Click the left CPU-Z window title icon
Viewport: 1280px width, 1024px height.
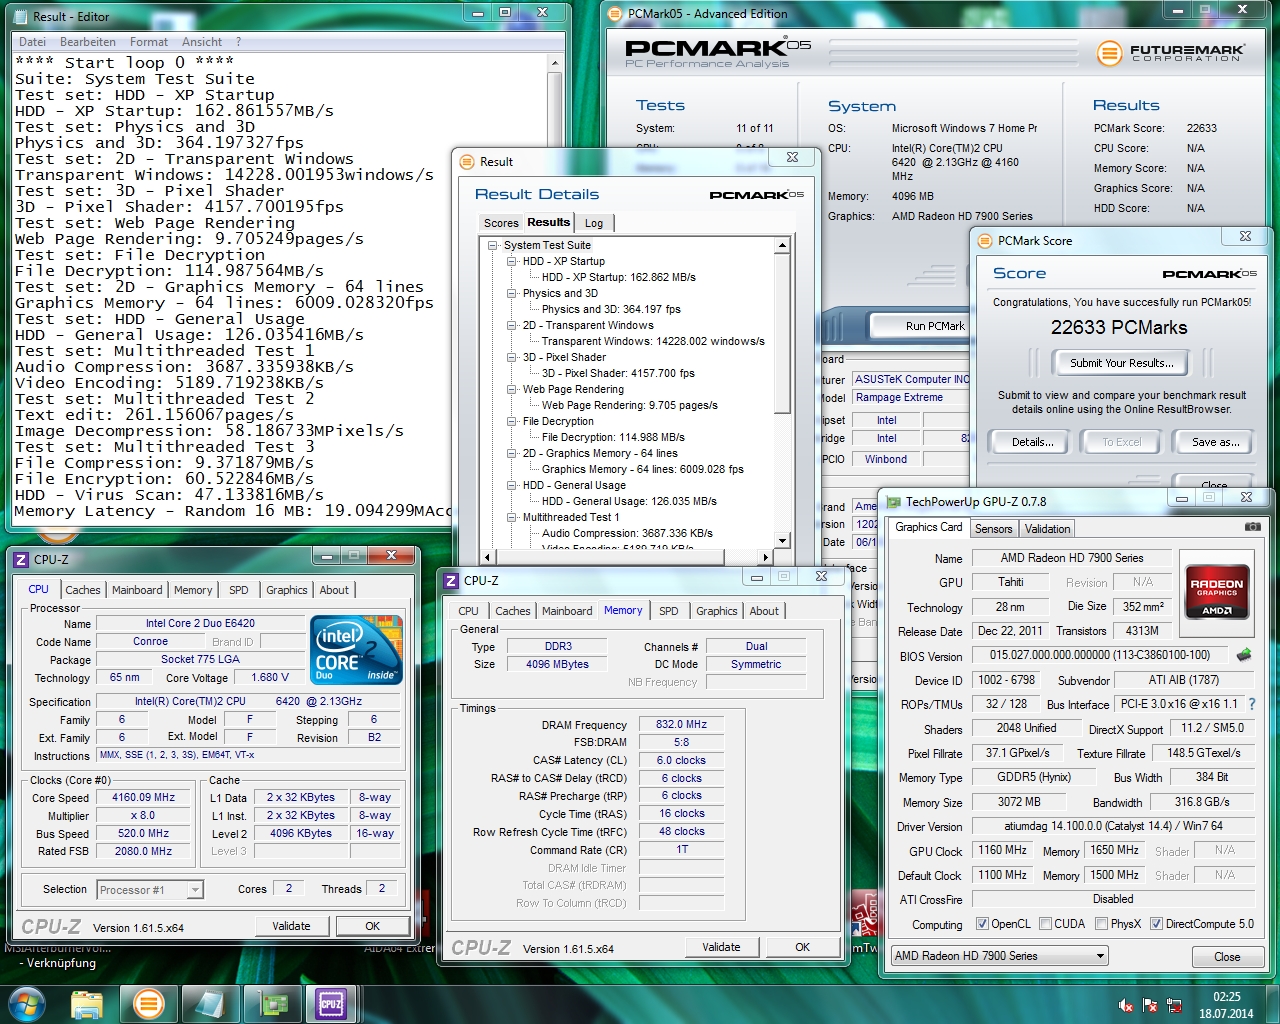[x=21, y=560]
